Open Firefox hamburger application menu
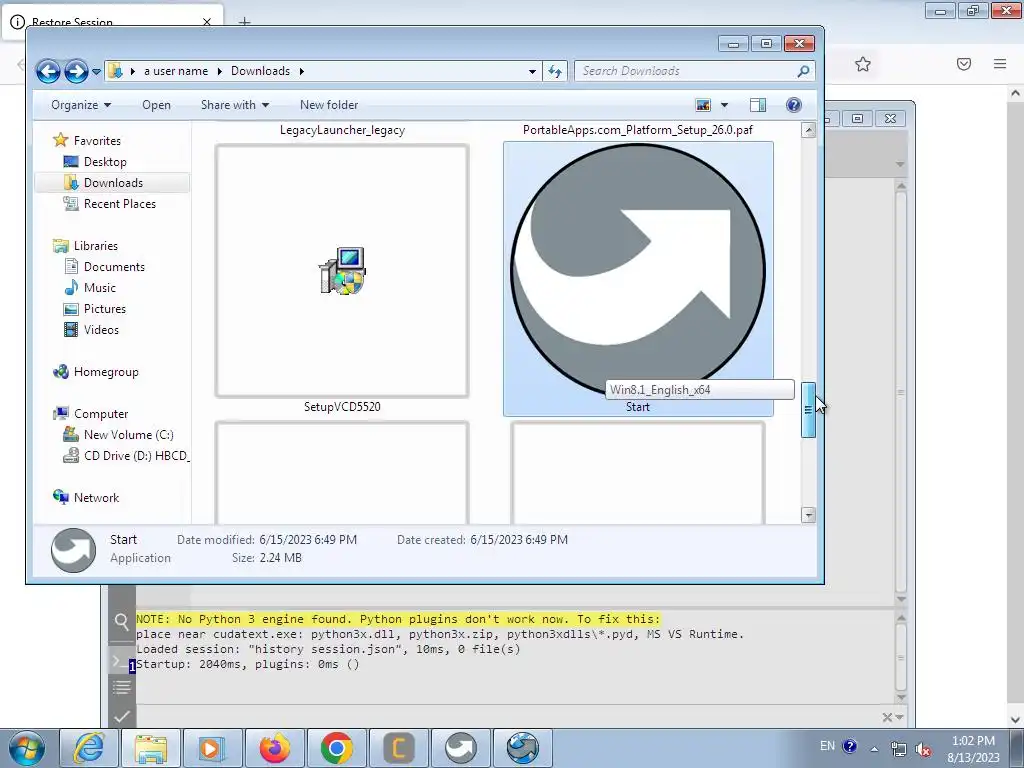The width and height of the screenshot is (1024, 768). (x=1000, y=64)
